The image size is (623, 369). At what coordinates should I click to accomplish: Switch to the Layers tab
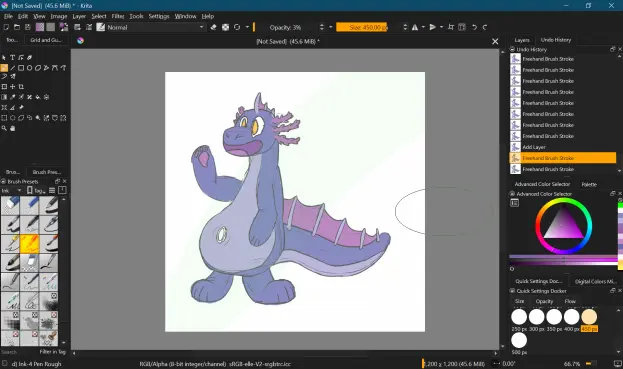click(522, 40)
